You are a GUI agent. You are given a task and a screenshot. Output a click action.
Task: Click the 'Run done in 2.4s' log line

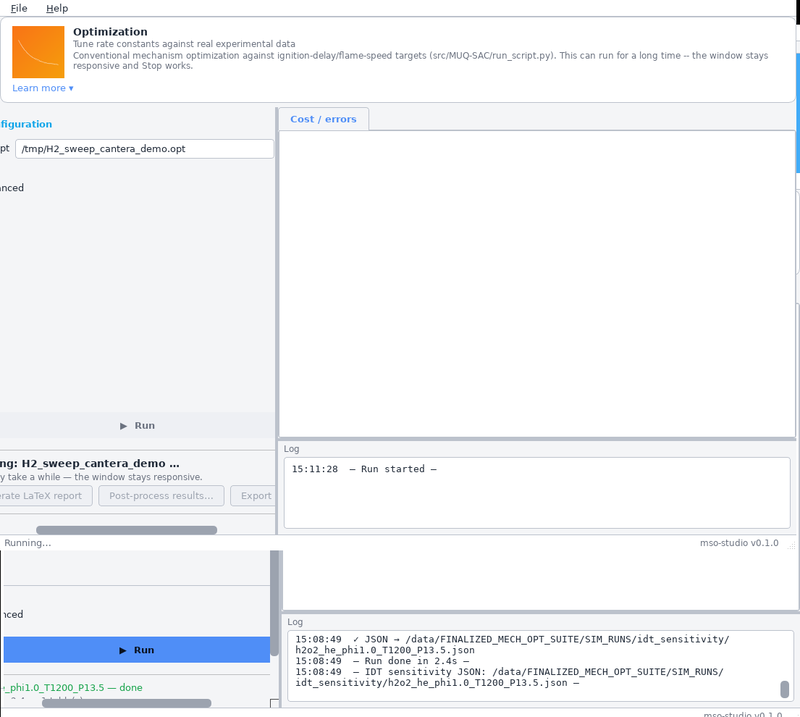pyautogui.click(x=382, y=661)
